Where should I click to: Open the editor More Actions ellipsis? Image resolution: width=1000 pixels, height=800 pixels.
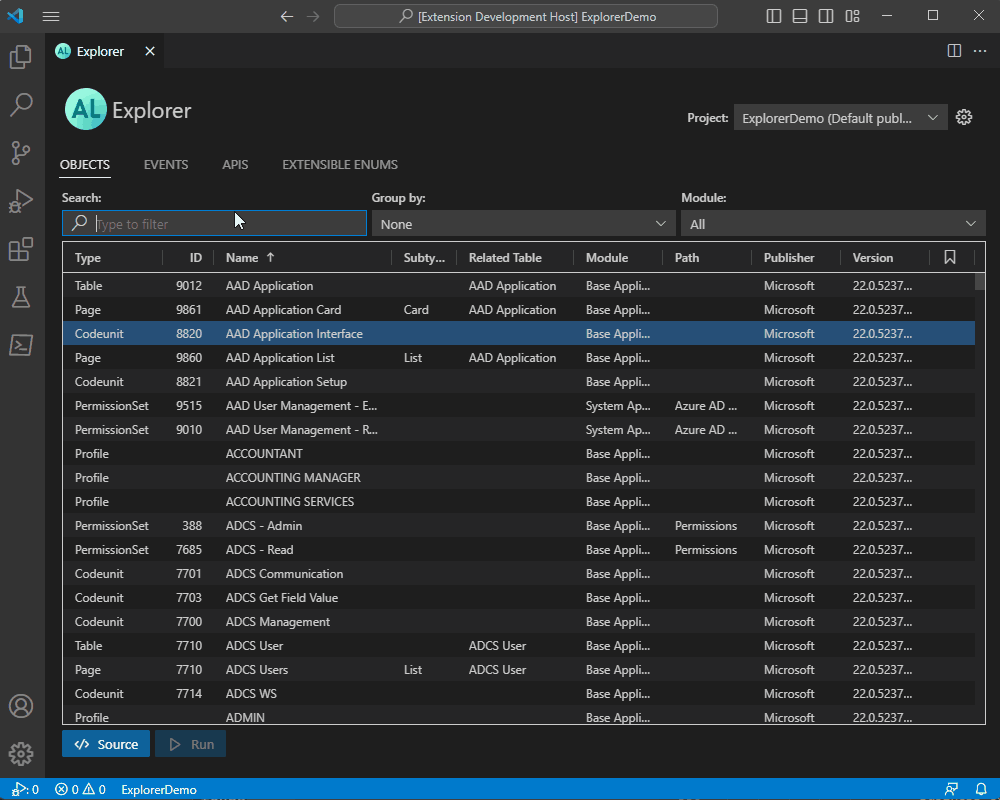coord(980,51)
